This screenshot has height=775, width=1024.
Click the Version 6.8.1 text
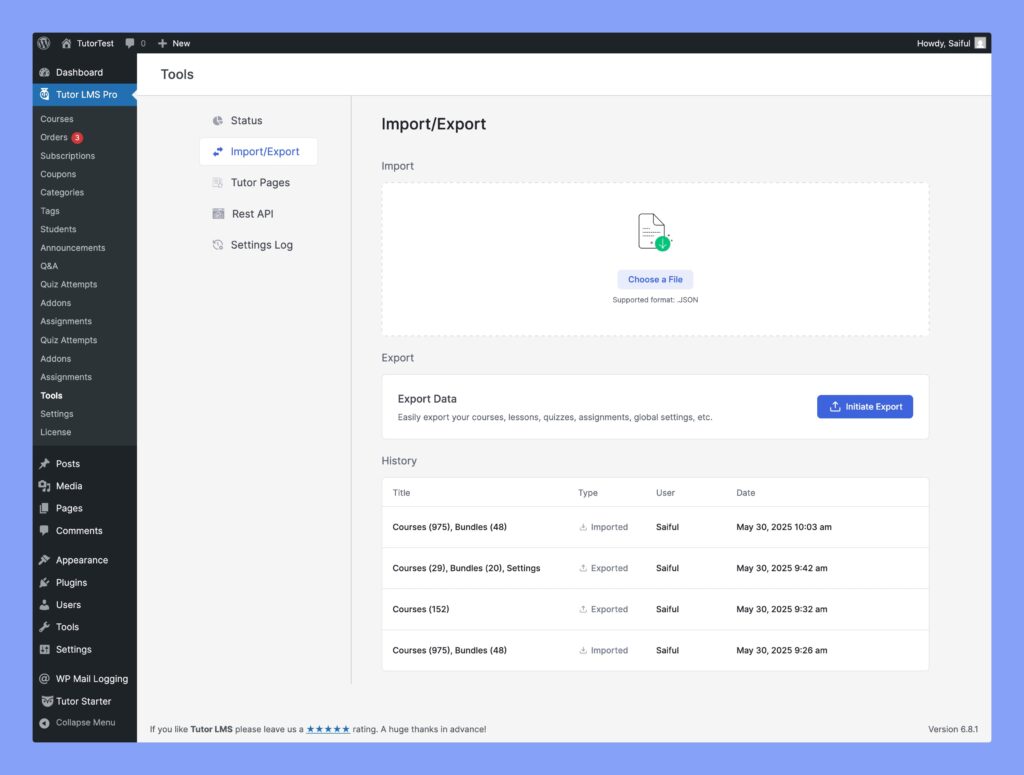953,729
